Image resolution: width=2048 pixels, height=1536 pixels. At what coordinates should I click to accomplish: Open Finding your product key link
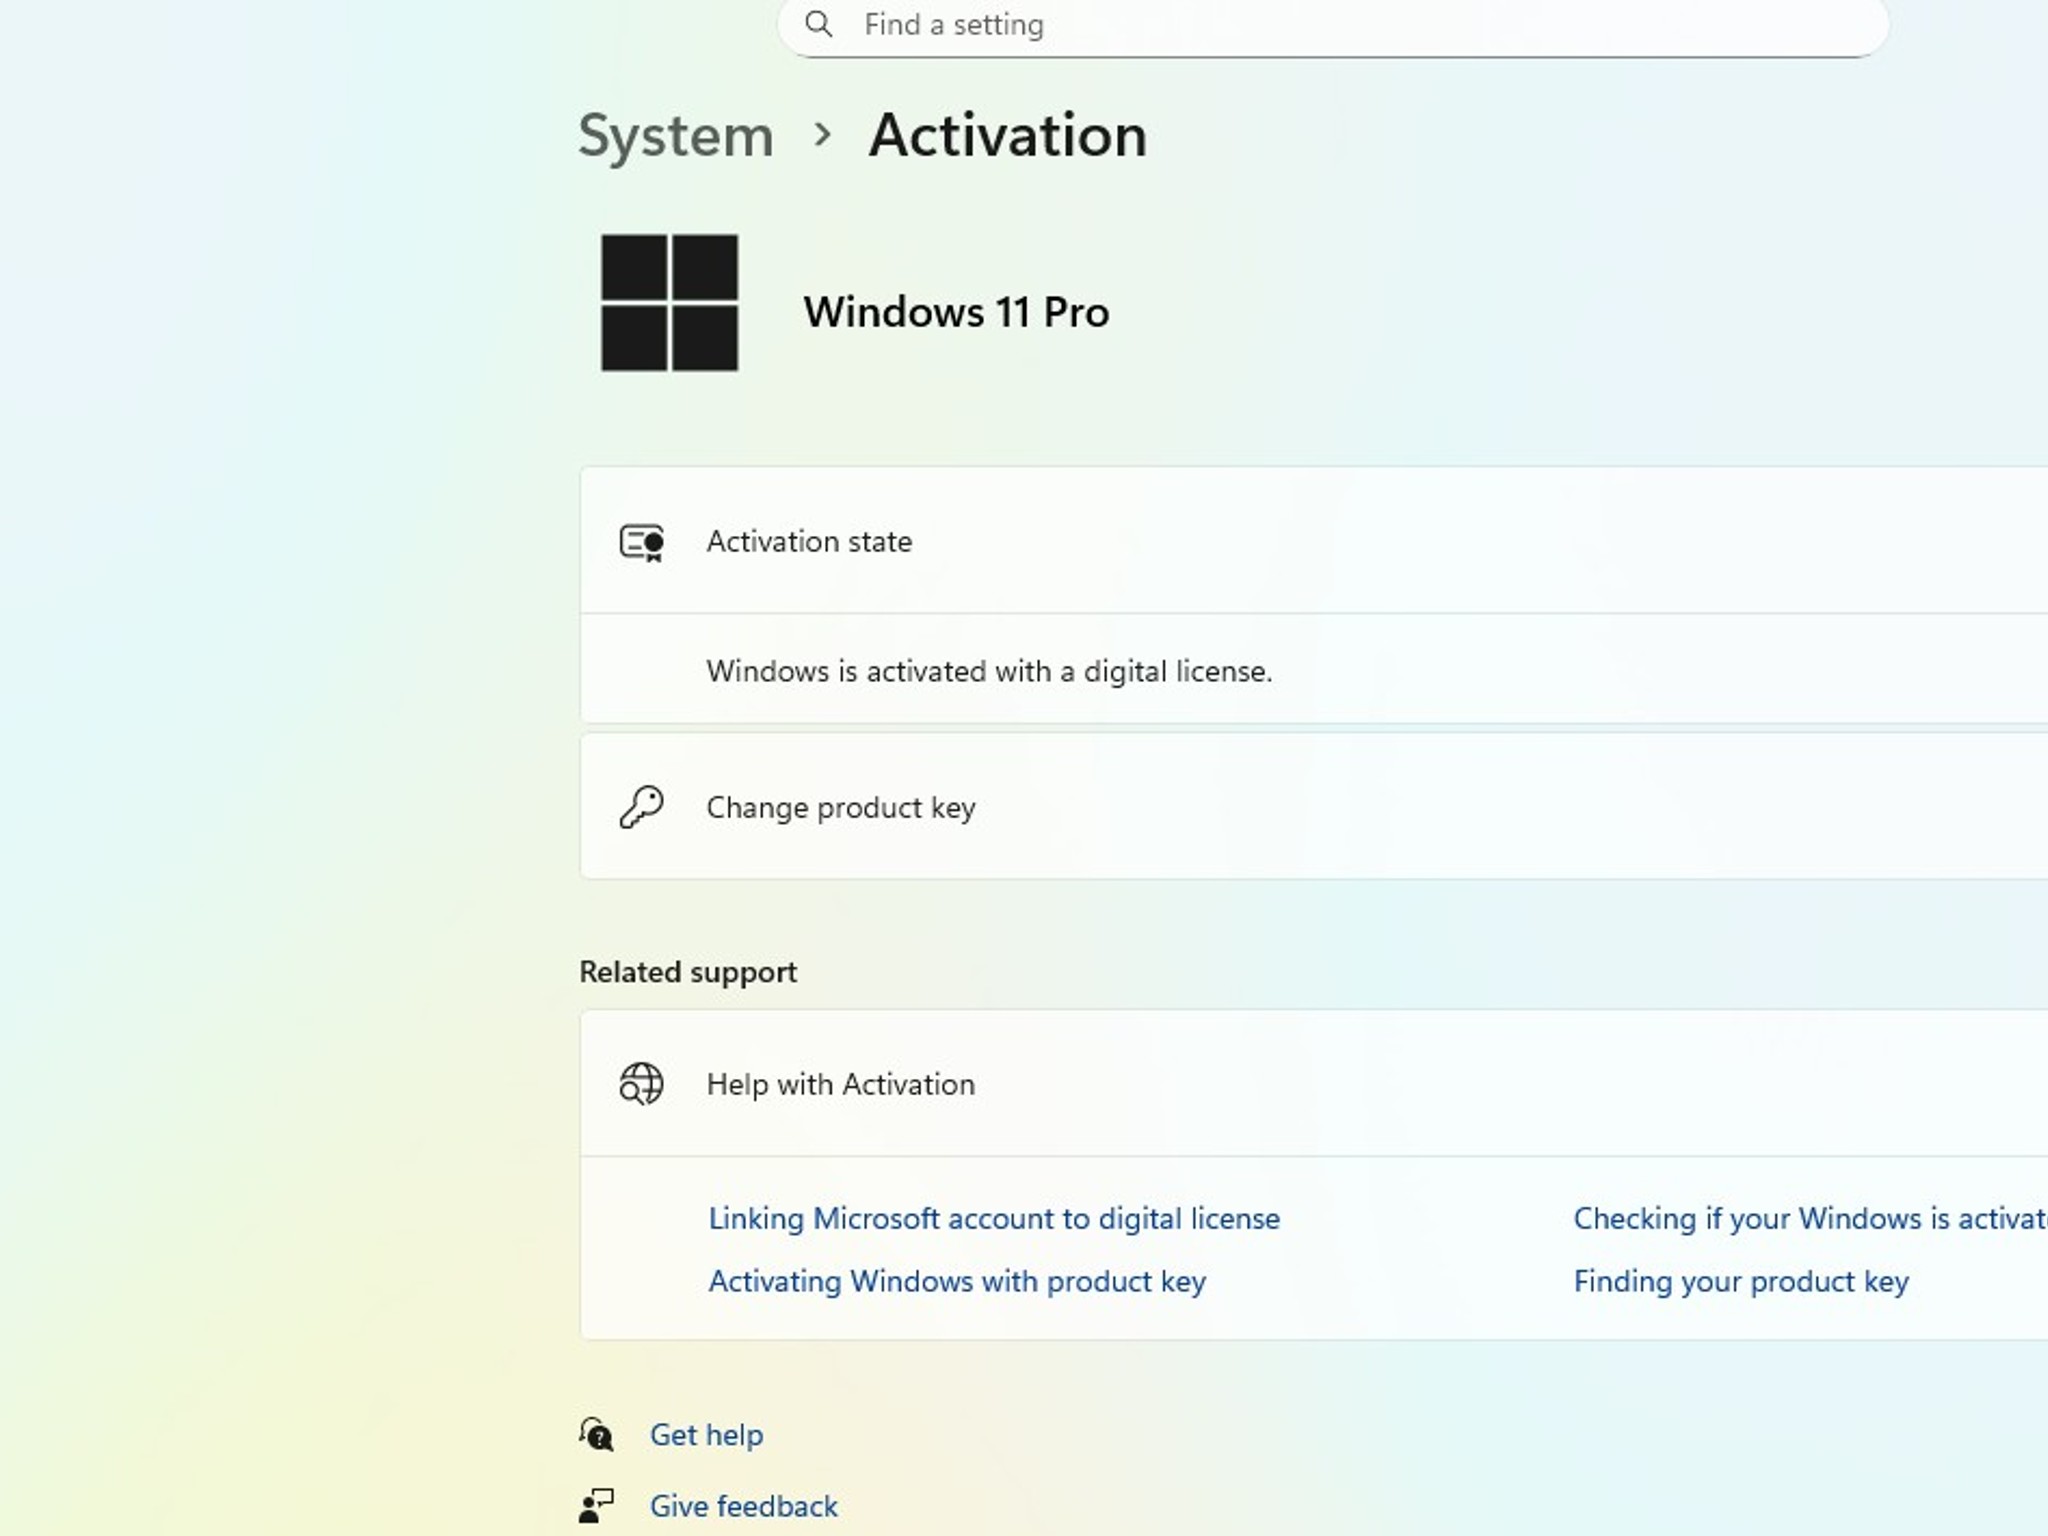1741,1282
